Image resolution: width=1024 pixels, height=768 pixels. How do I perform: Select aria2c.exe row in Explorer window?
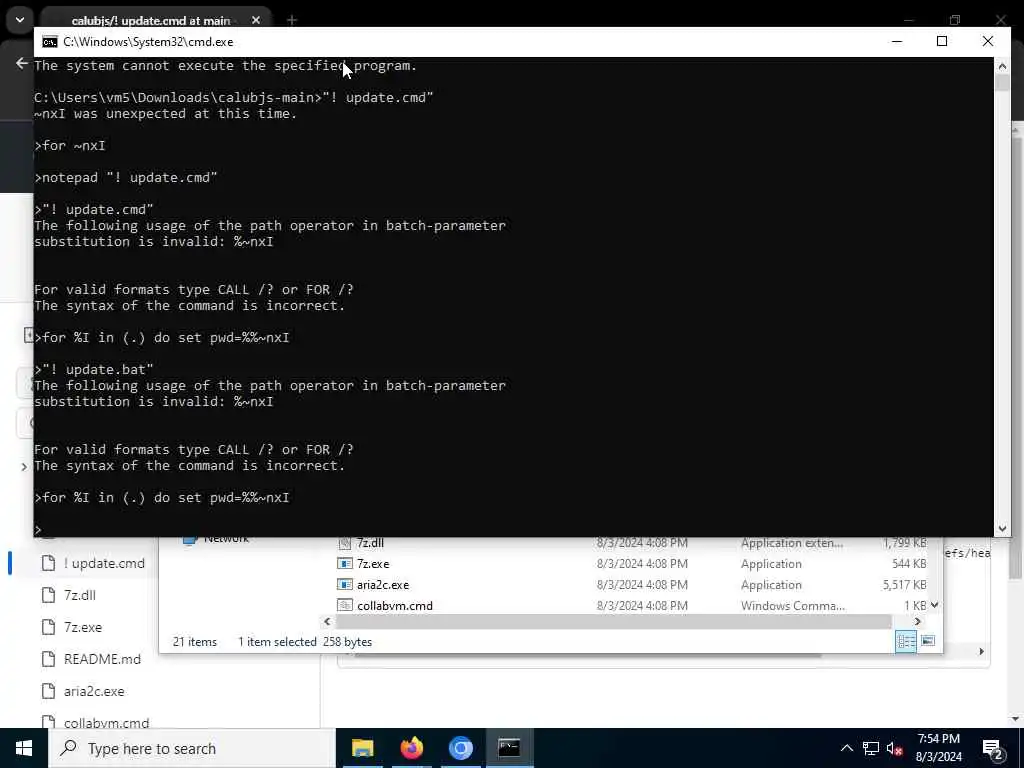click(x=632, y=584)
